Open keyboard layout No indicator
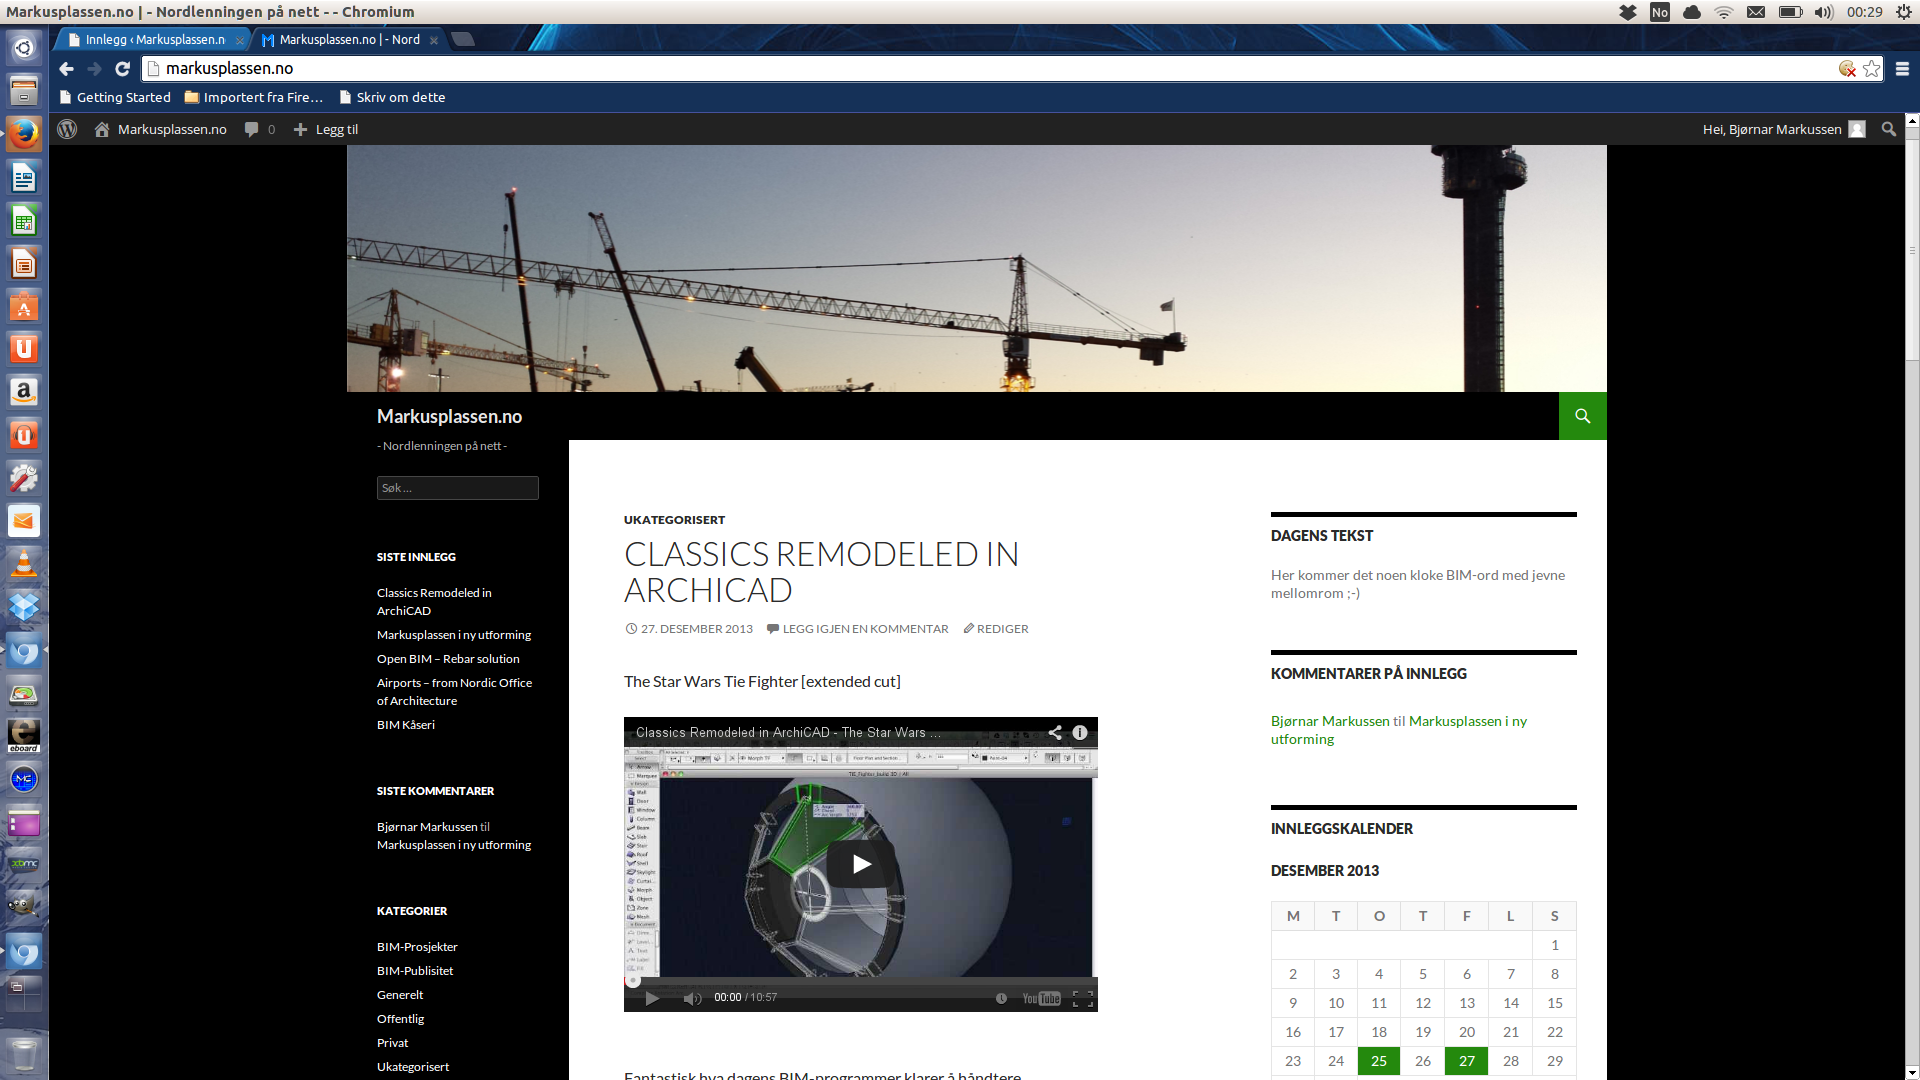The height and width of the screenshot is (1080, 1920). pos(1660,12)
